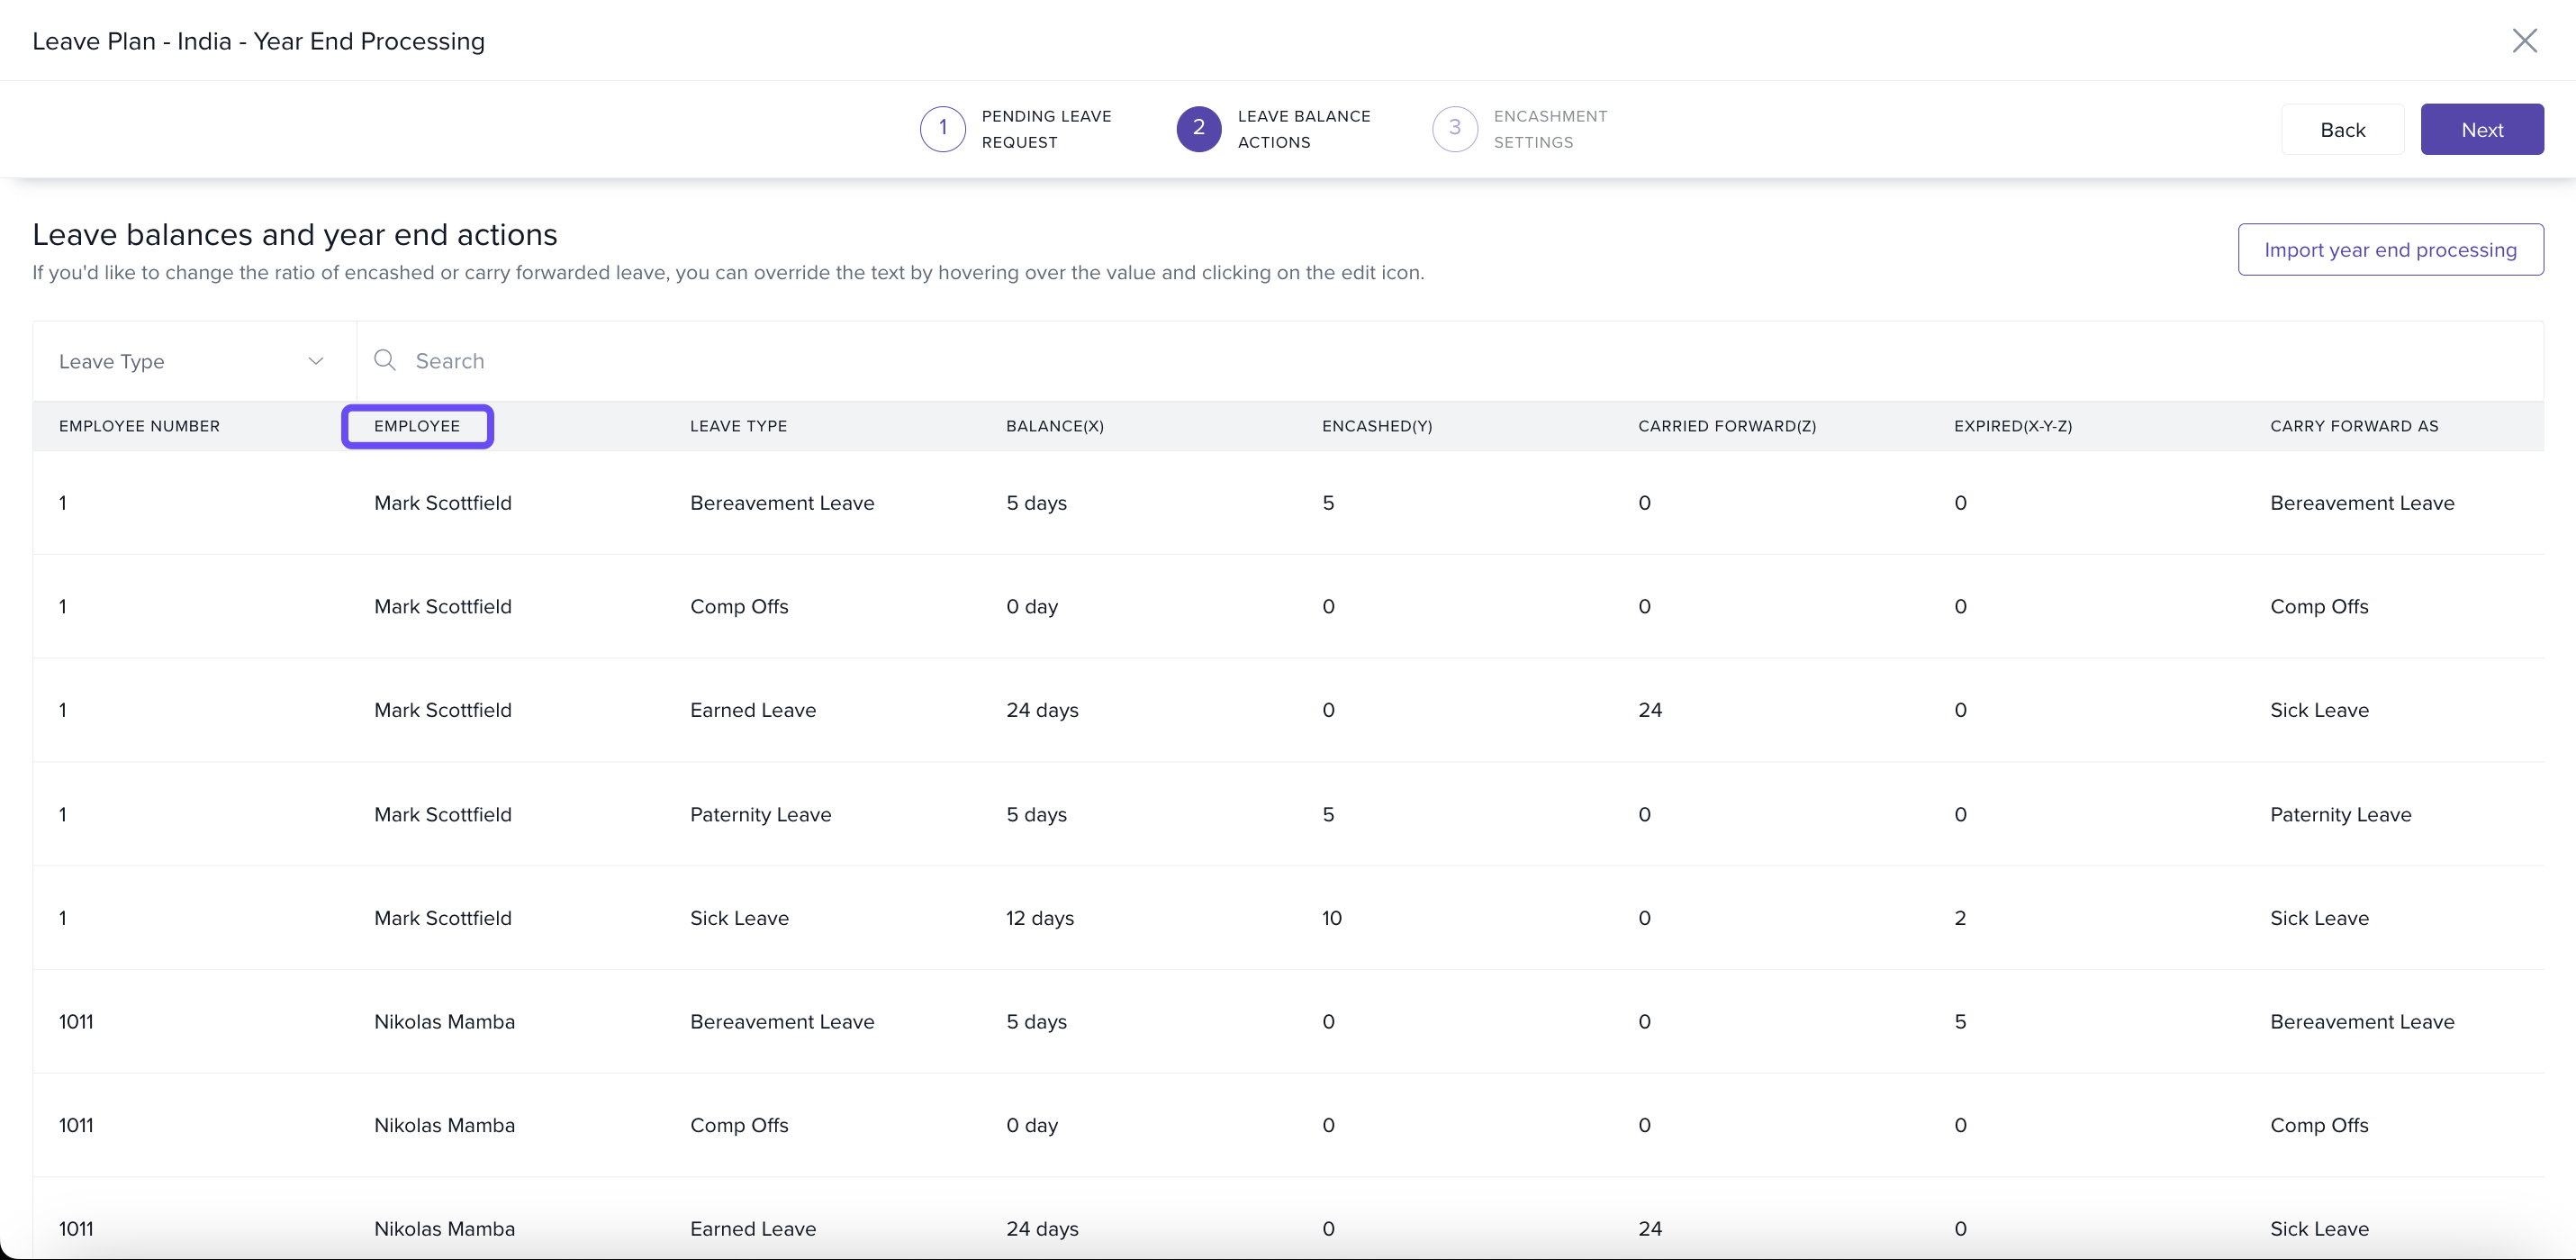Image resolution: width=2576 pixels, height=1260 pixels.
Task: Click the Carry Forward As column header
Action: (2354, 426)
